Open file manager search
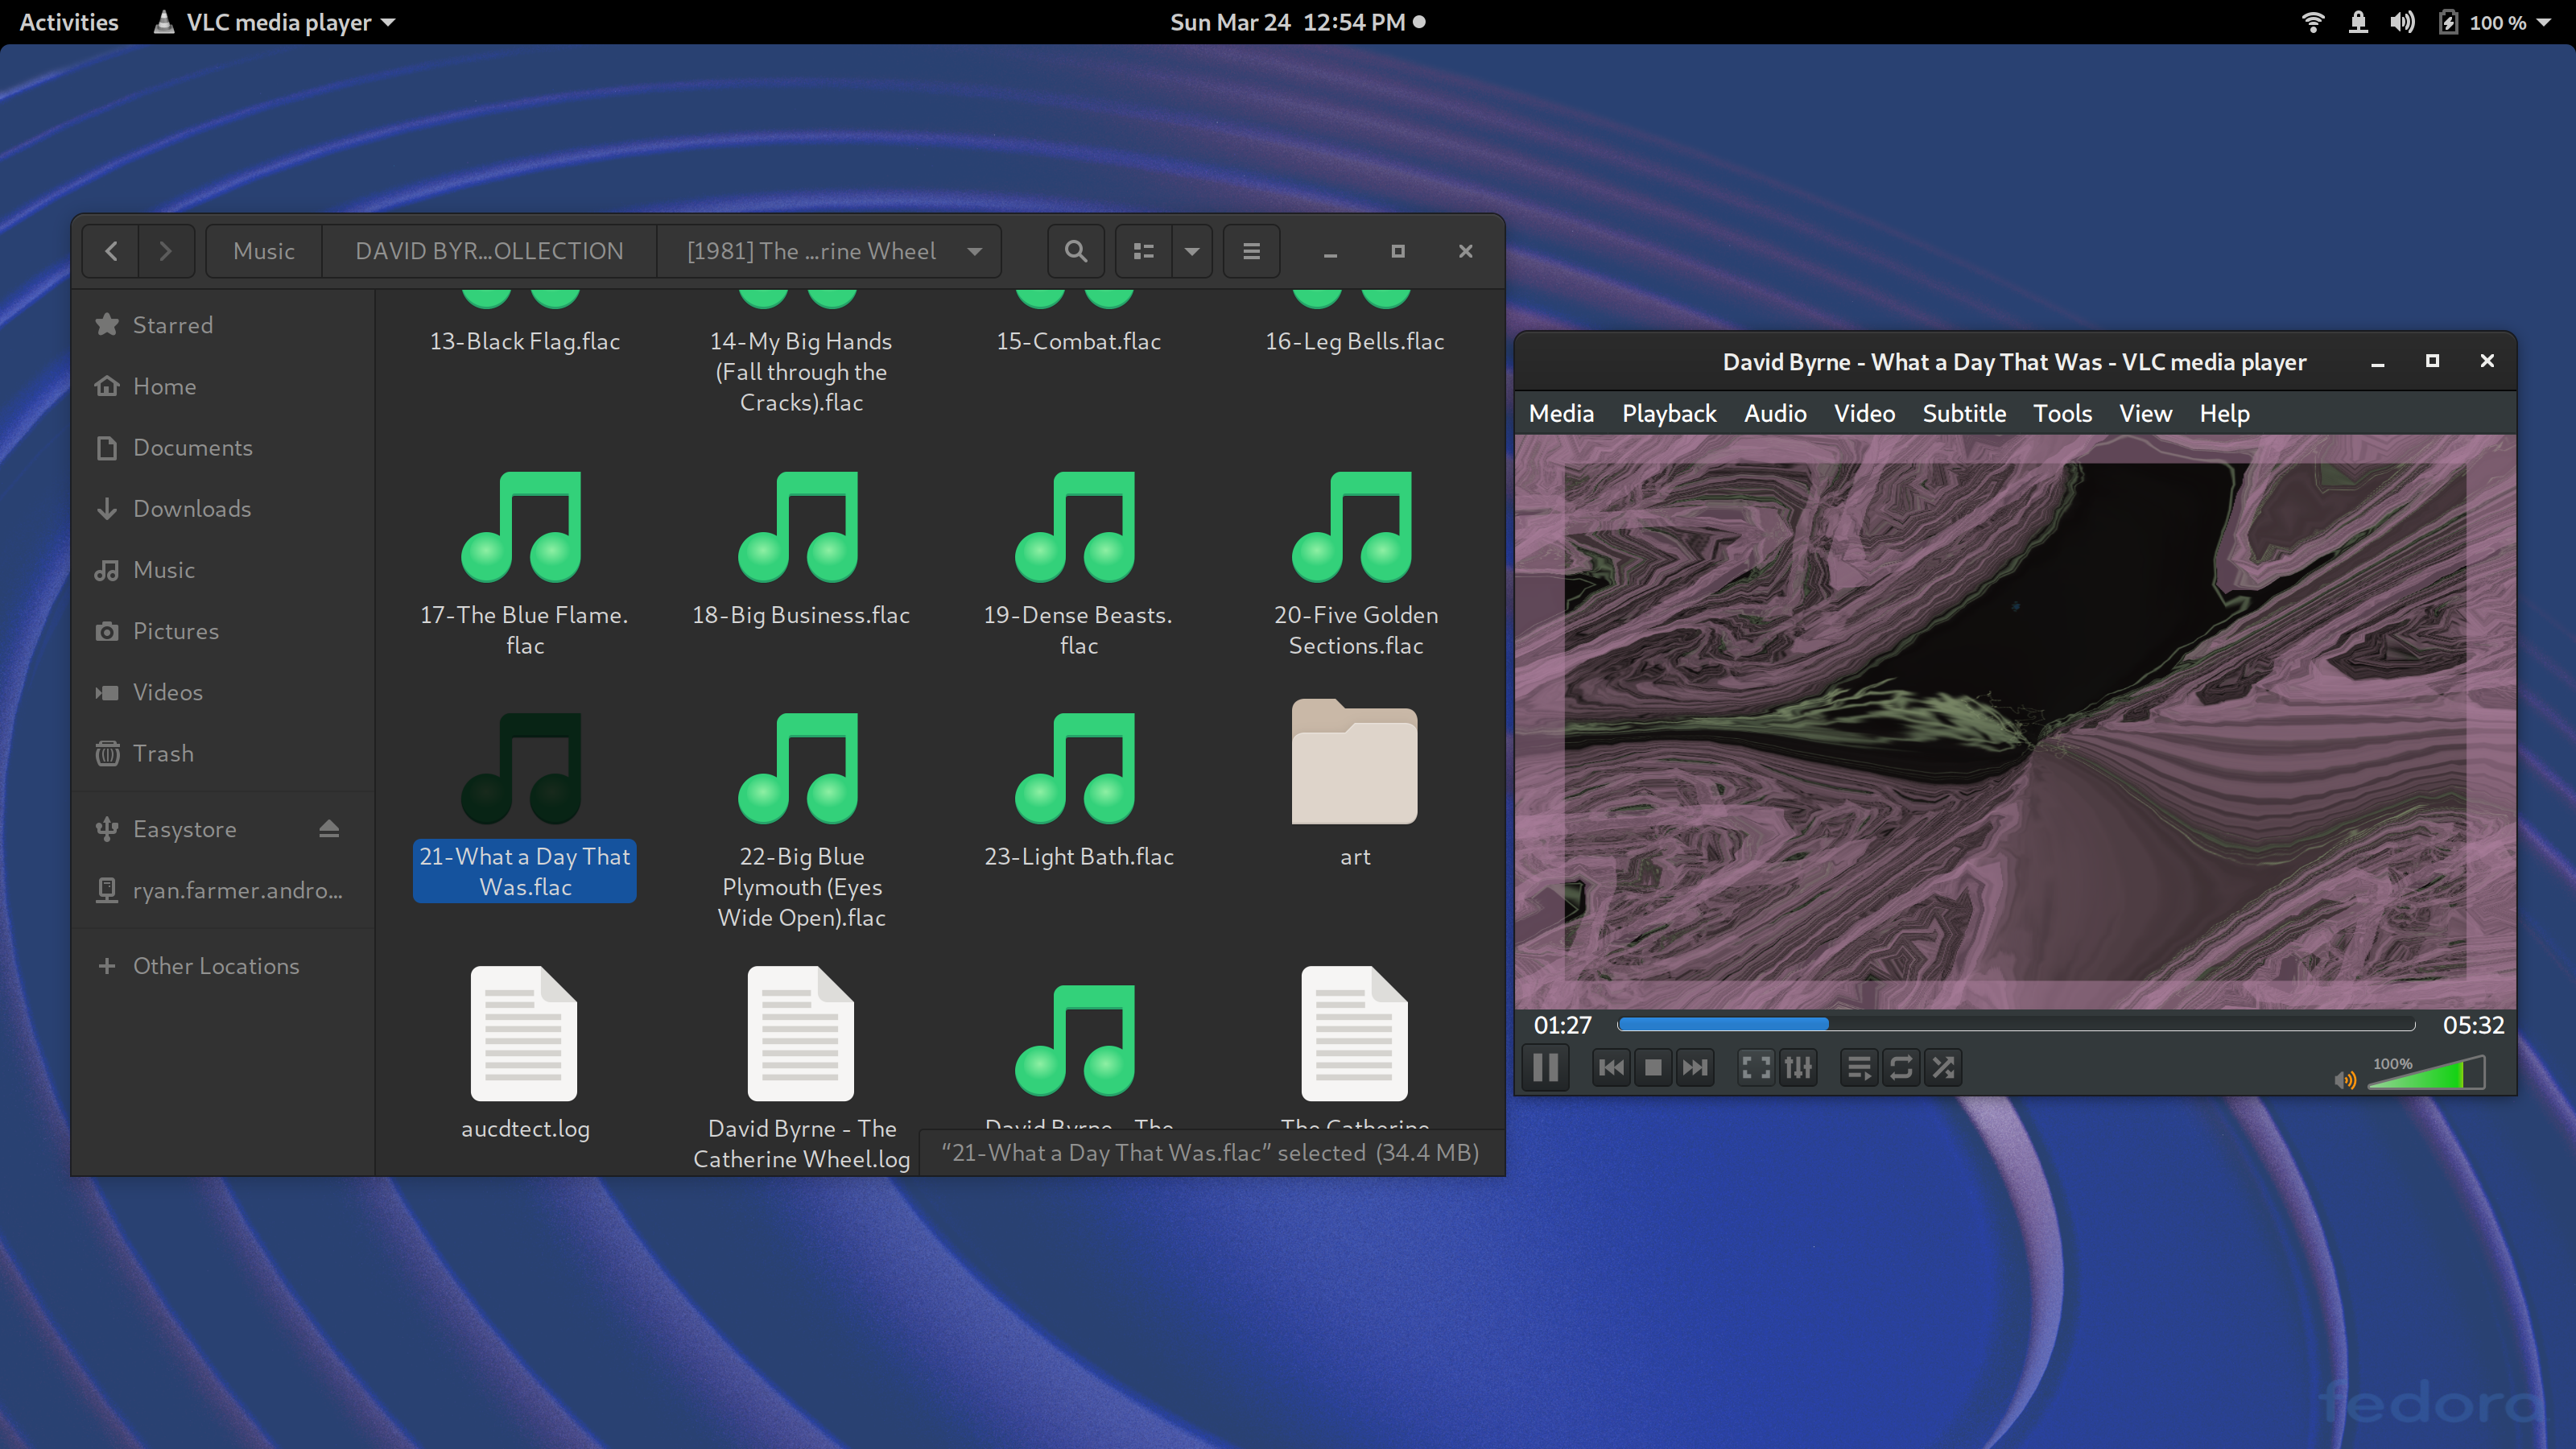 pos(1075,251)
